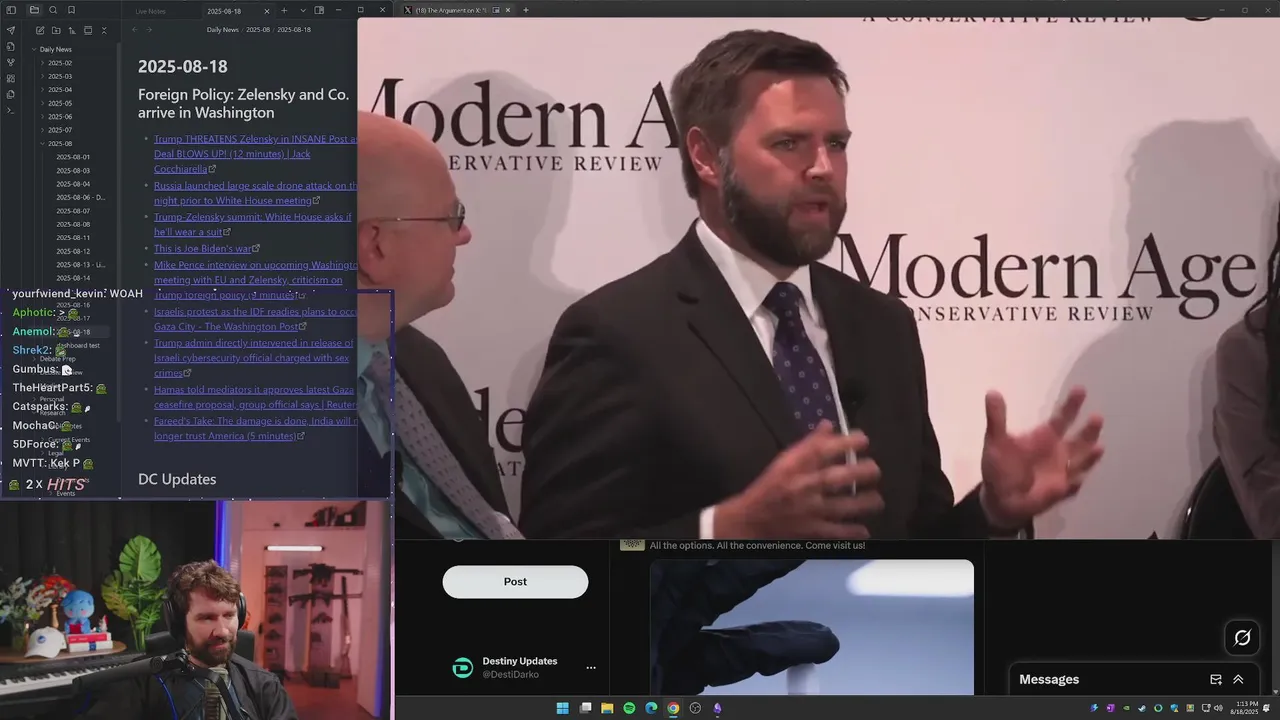1280x720 pixels.
Task: Open Fareed's Take India link
Action: (255, 428)
